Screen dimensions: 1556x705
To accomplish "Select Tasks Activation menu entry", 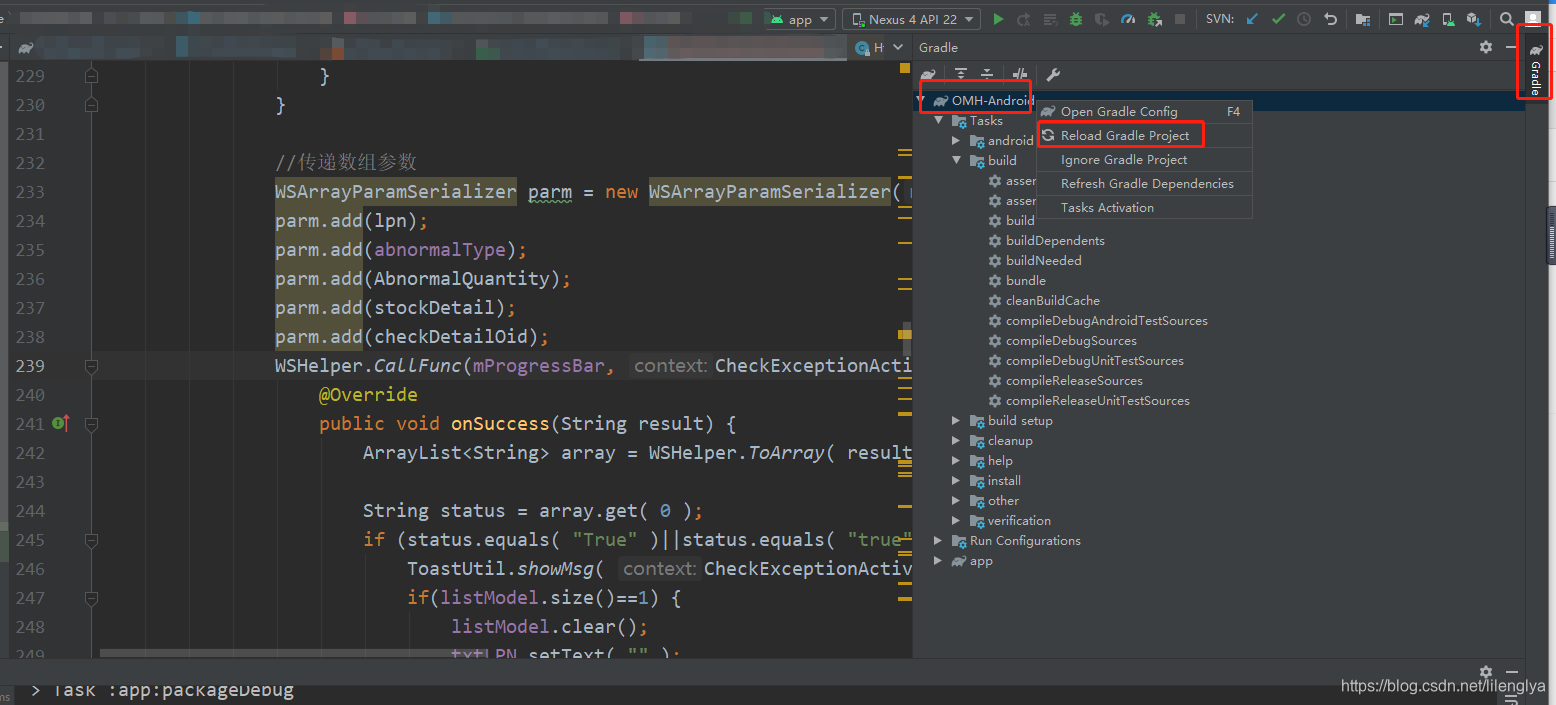I will pyautogui.click(x=1144, y=208).
